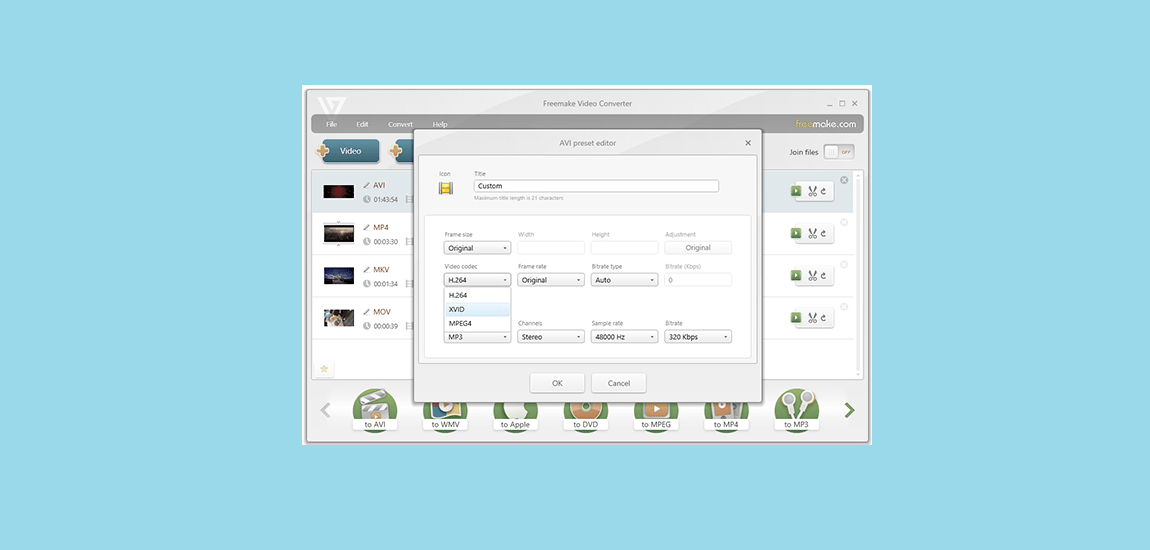
Task: Select H.264 from the codec list
Action: 477,295
